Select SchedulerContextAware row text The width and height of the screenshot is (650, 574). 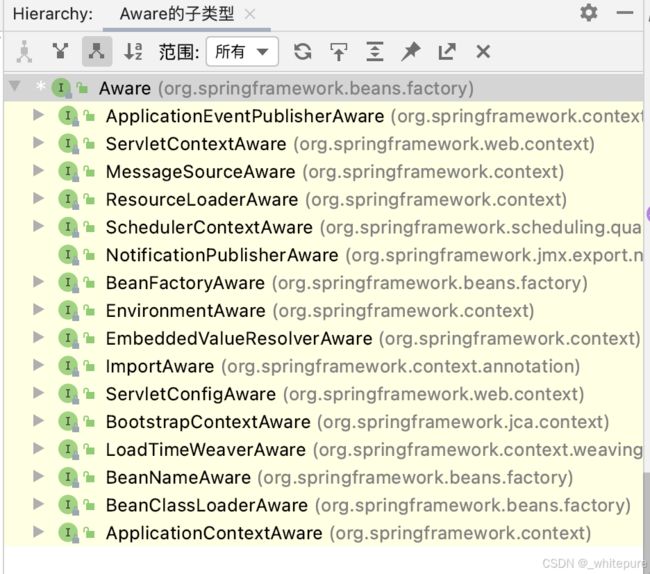(209, 228)
